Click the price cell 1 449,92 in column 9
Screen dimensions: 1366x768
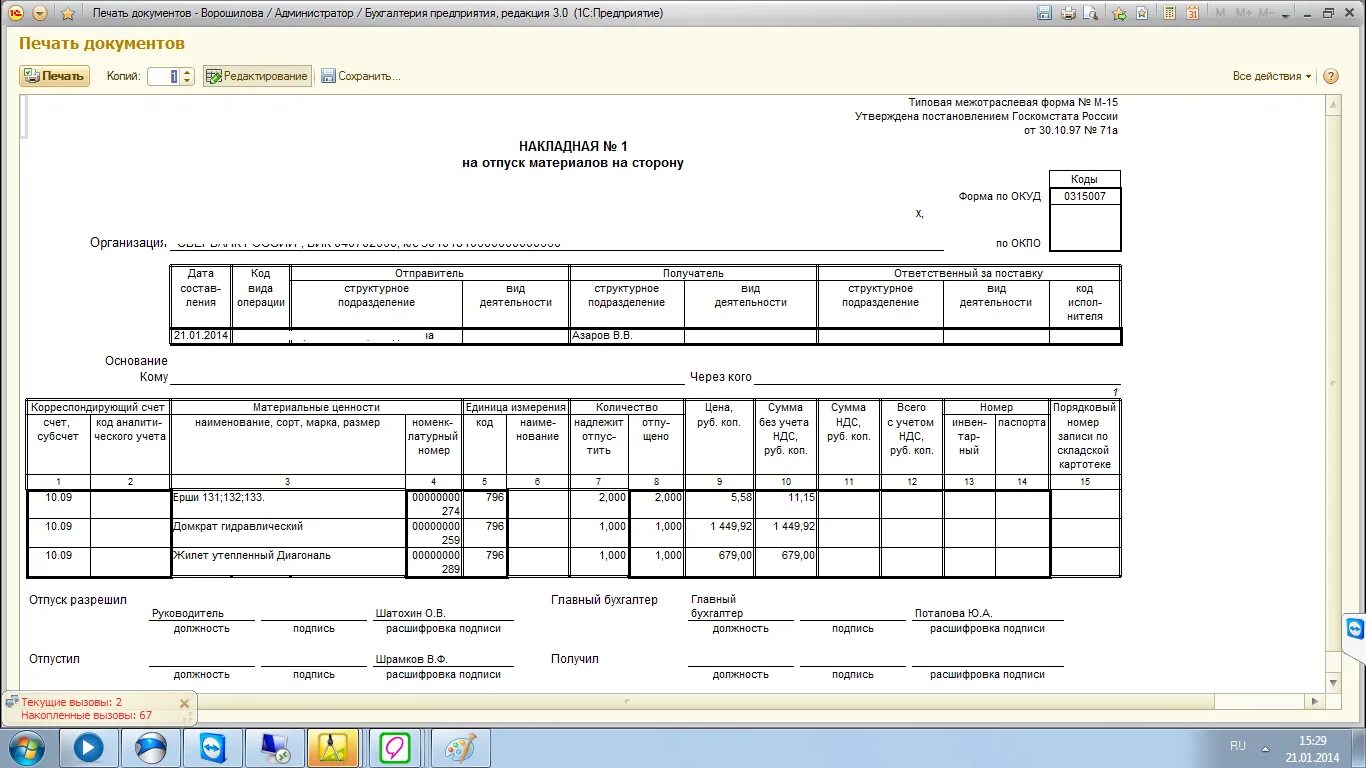pos(720,533)
